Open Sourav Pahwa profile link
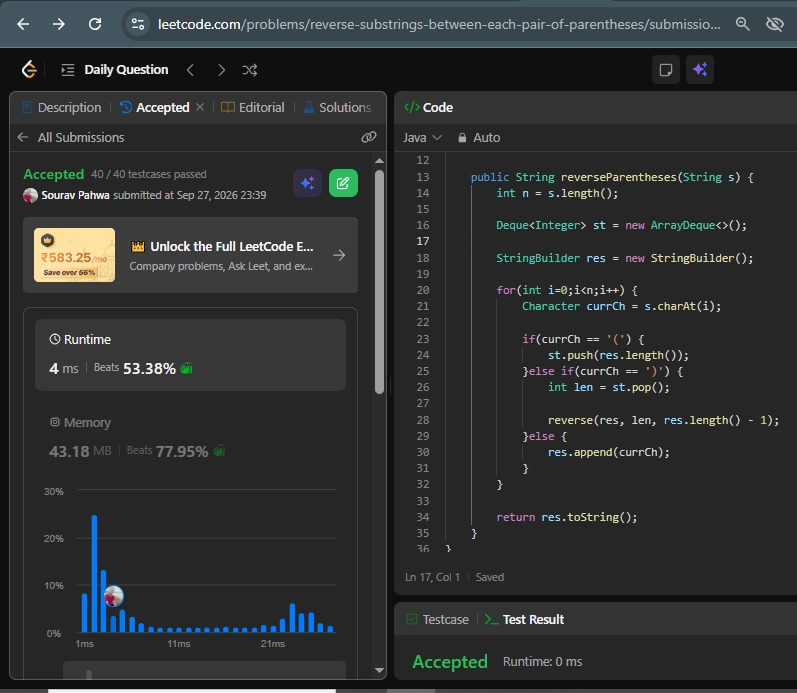 [75, 195]
